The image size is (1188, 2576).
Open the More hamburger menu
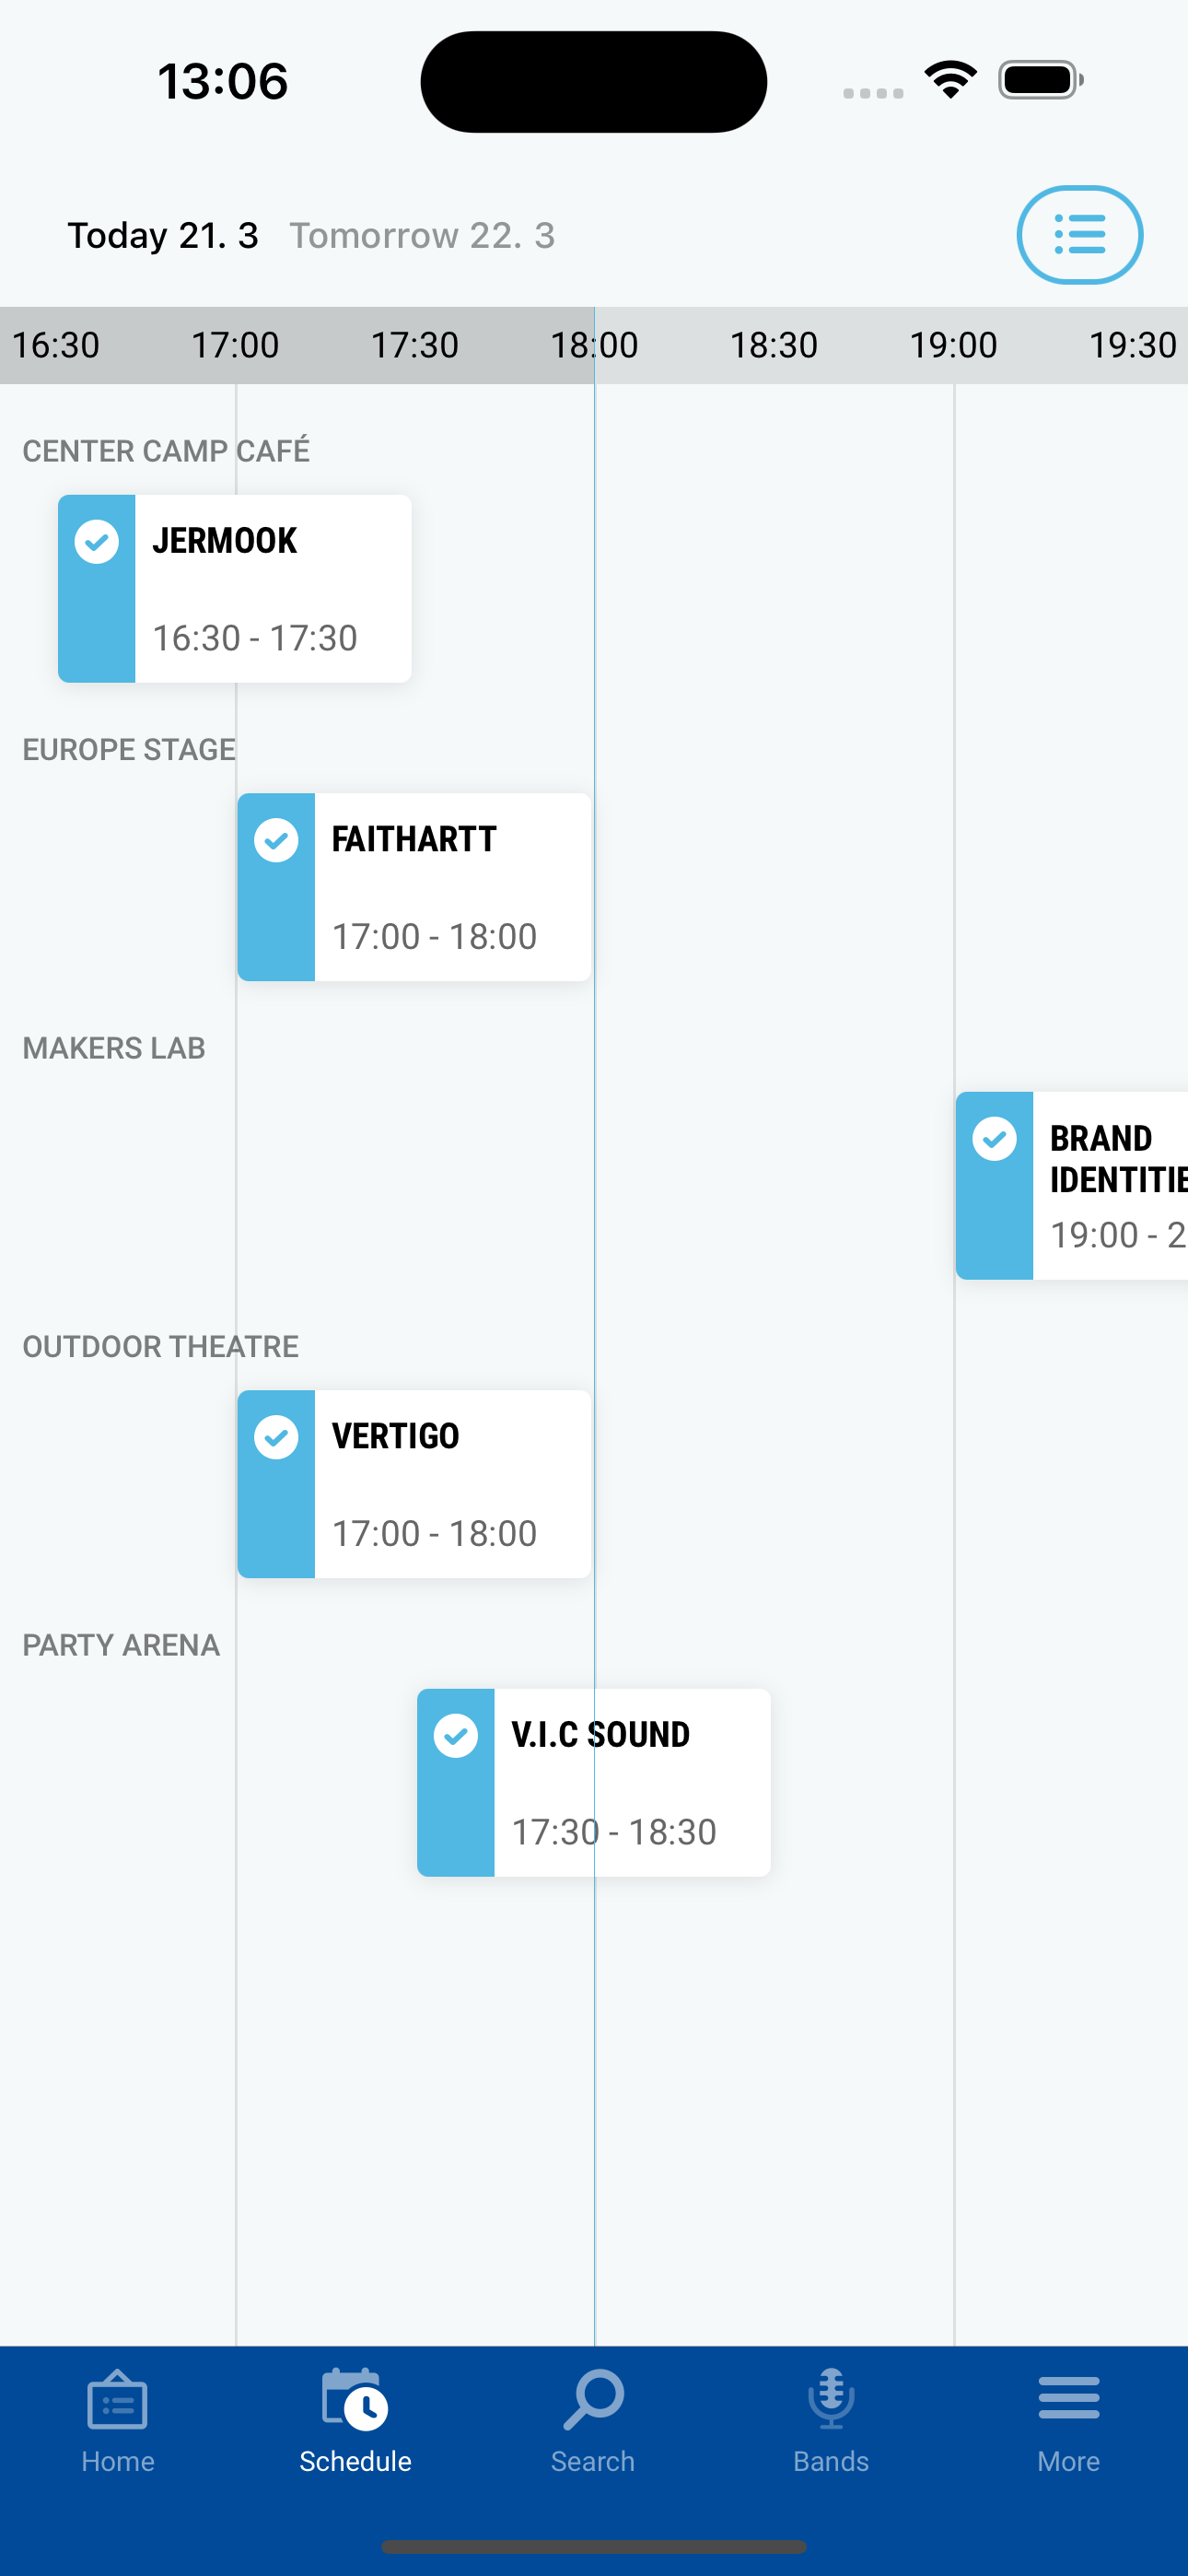1068,2399
